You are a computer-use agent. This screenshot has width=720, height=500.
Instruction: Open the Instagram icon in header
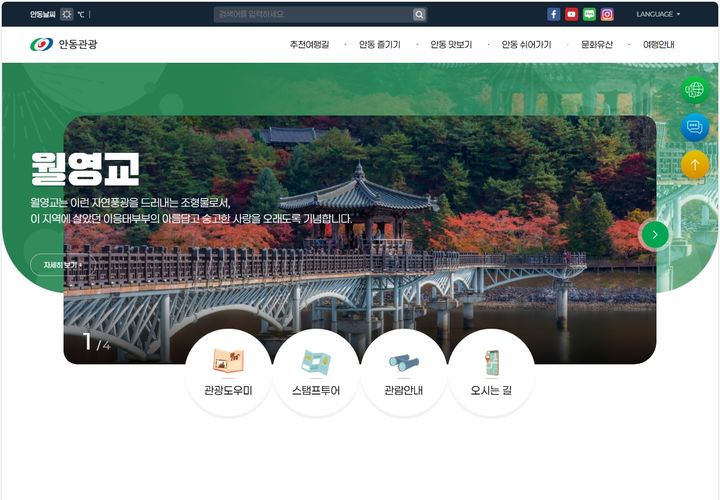tap(607, 14)
